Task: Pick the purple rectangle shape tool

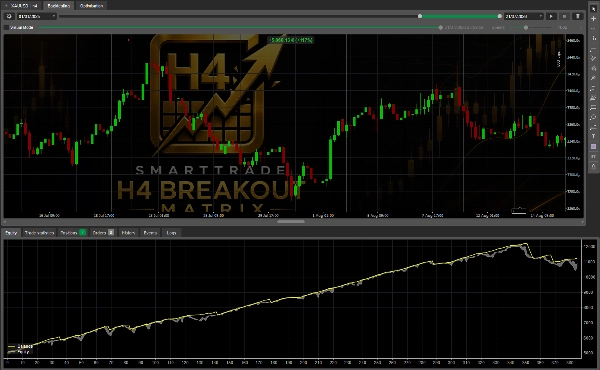Action: pyautogui.click(x=593, y=147)
